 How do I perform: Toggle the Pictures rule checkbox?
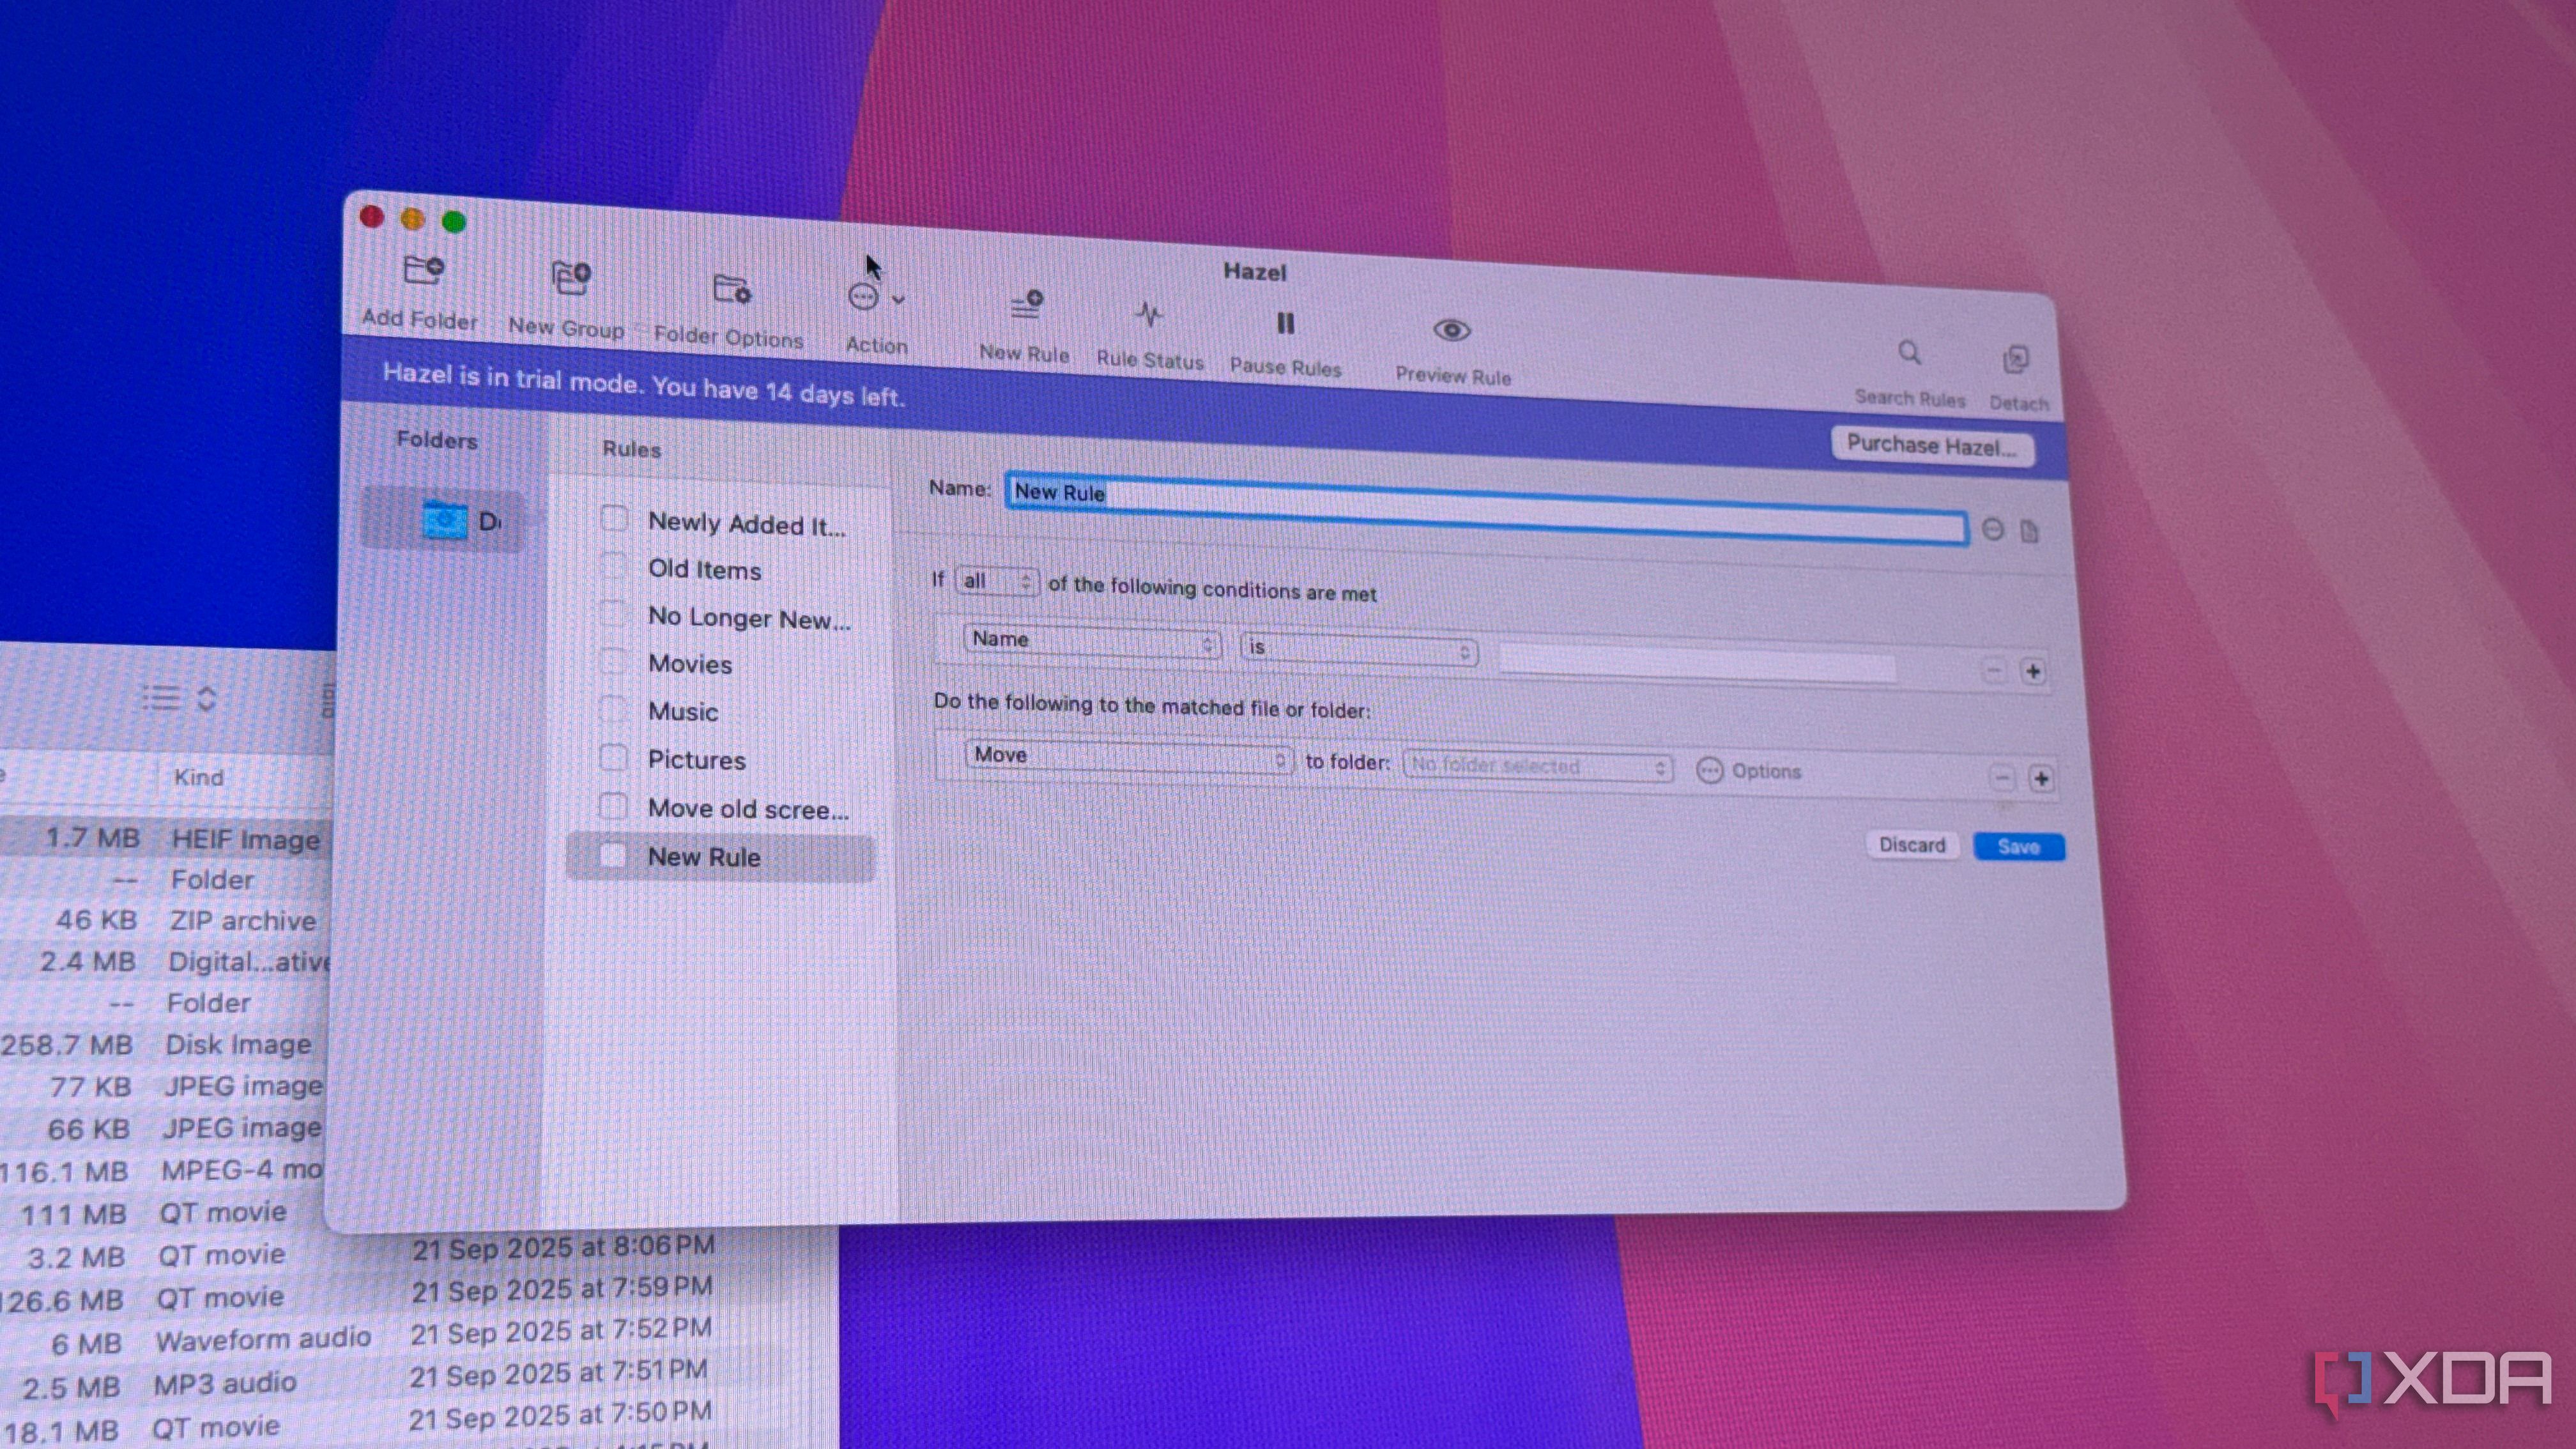[x=613, y=757]
